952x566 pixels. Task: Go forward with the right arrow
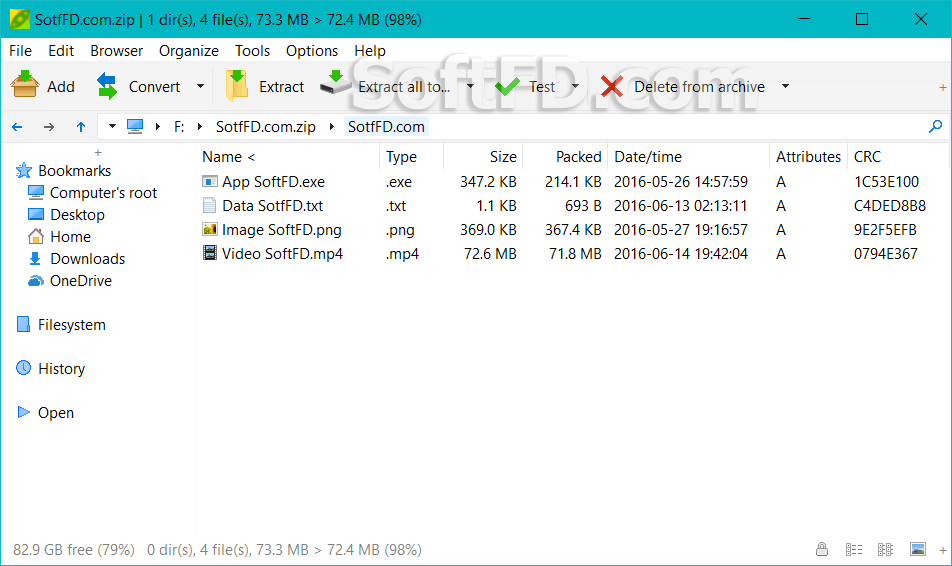point(49,127)
